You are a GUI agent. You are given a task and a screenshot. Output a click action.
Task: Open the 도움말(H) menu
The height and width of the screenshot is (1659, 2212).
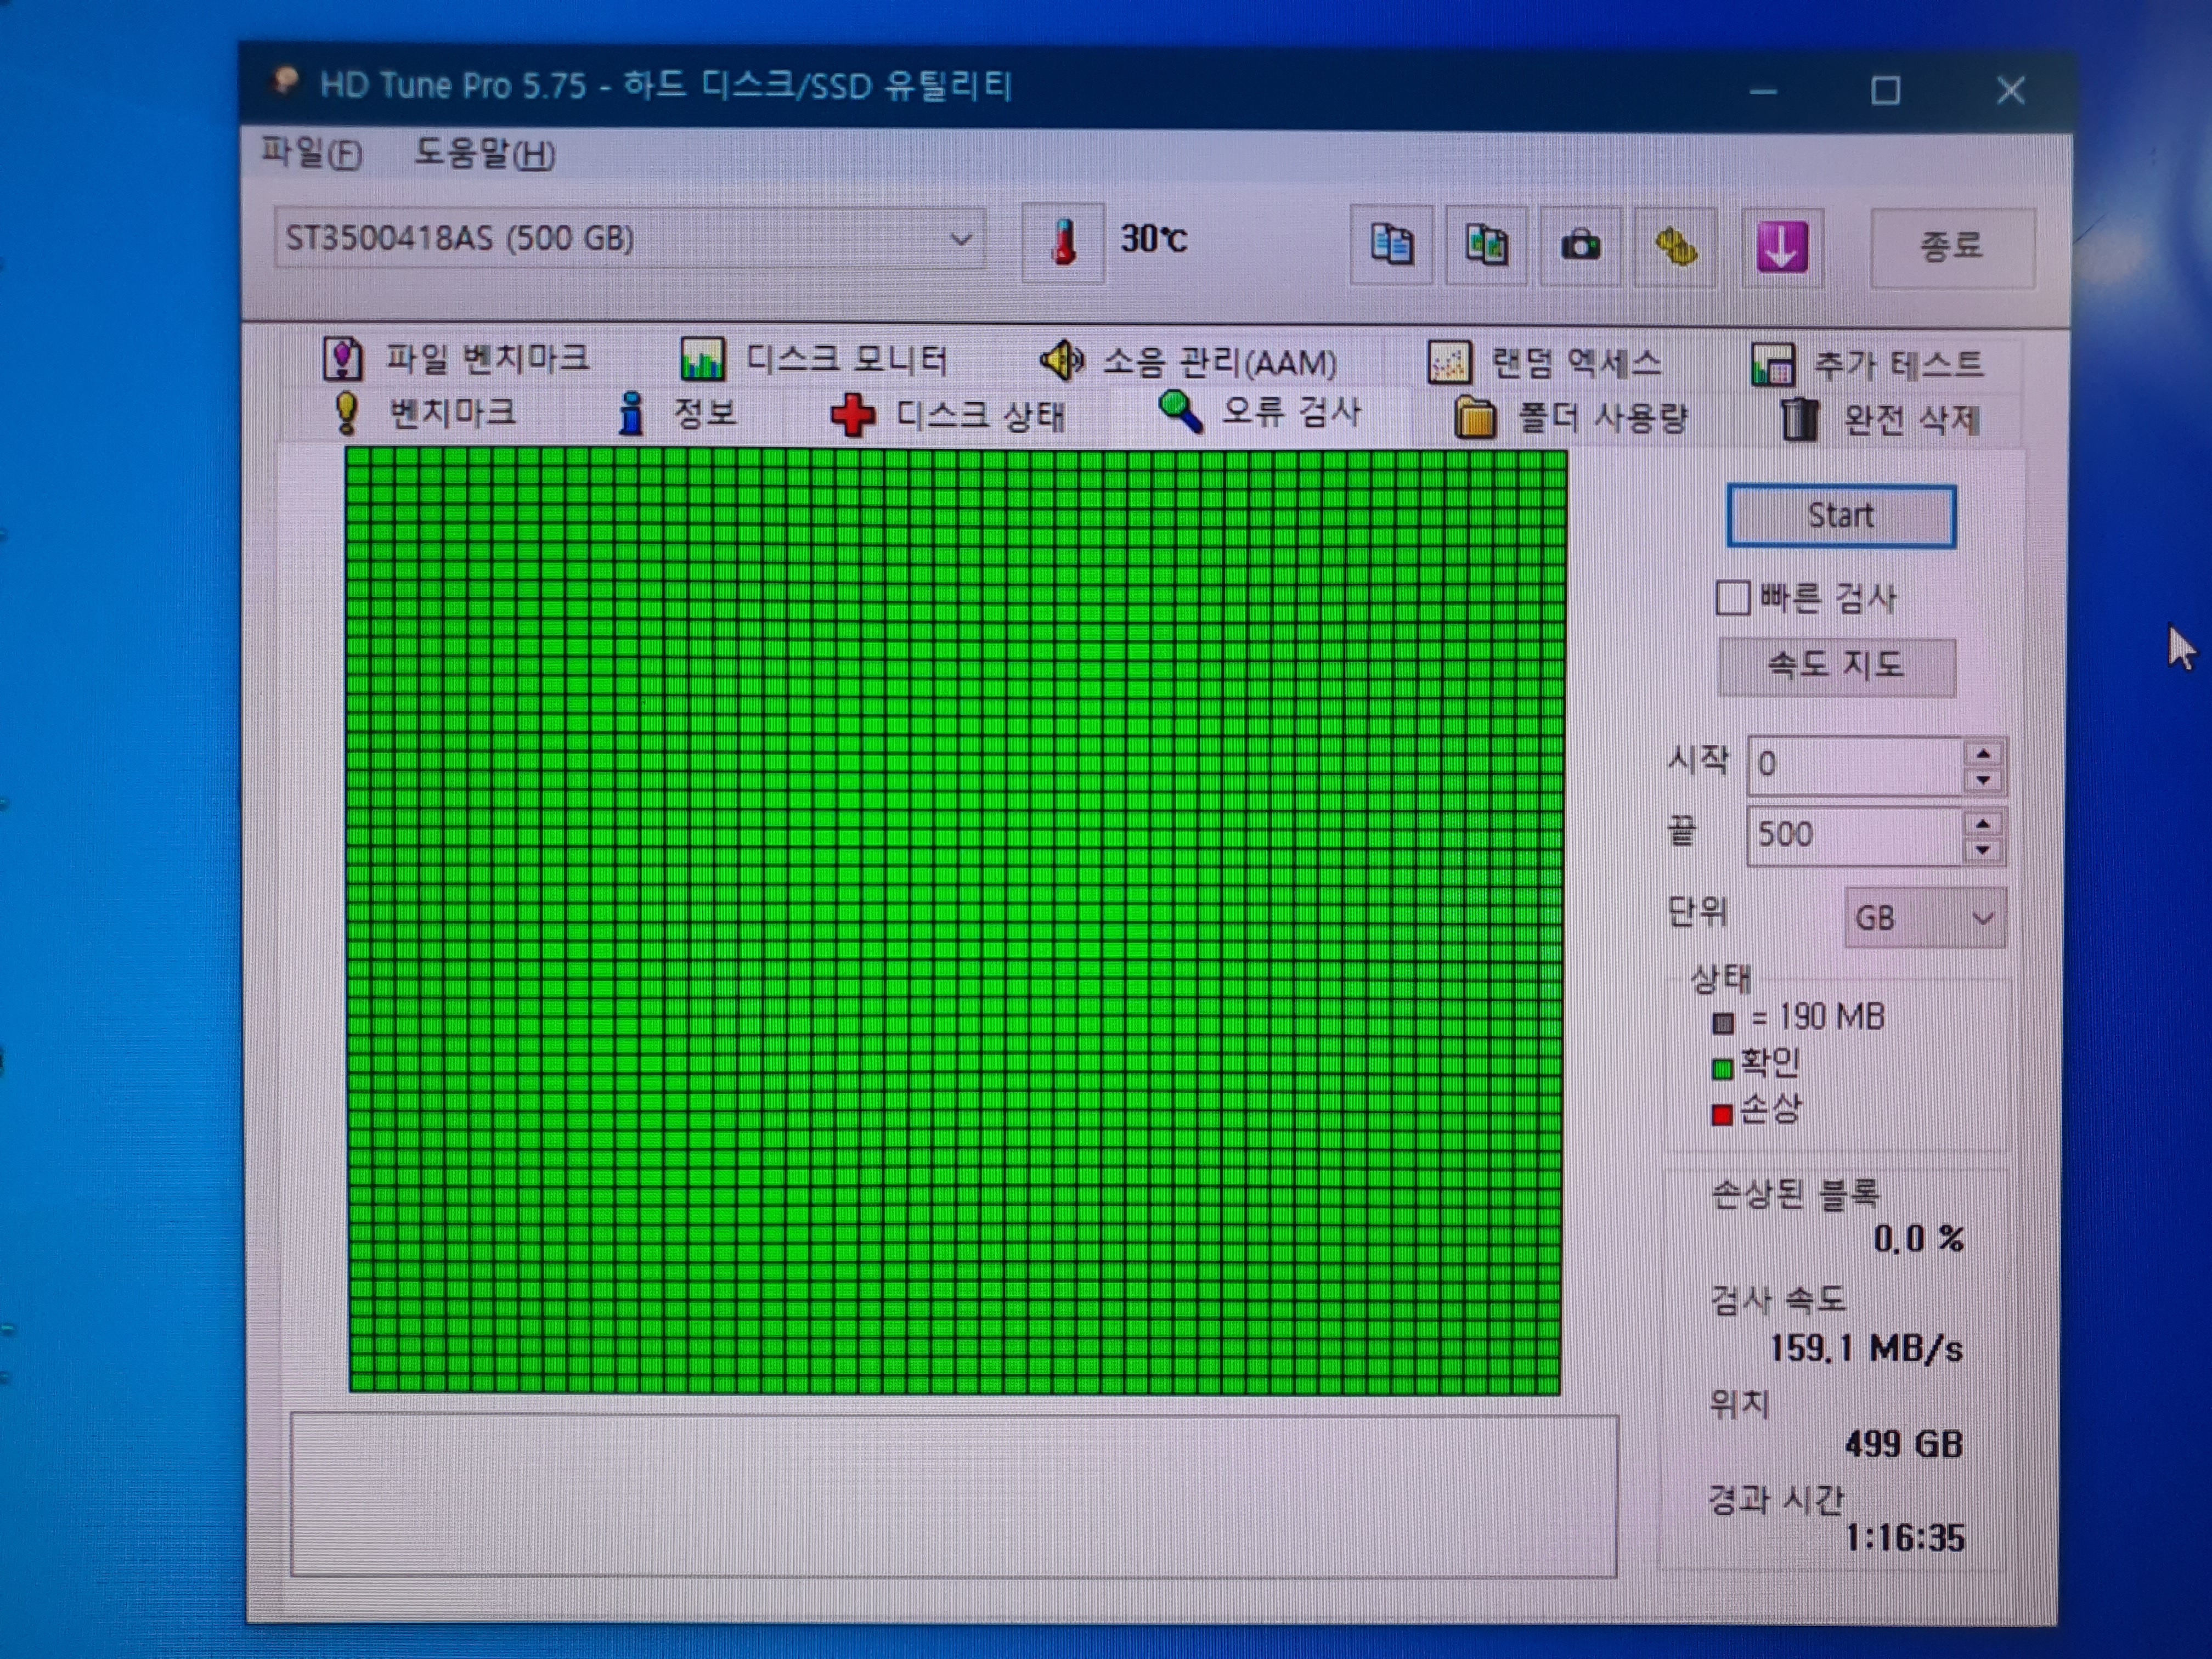[484, 154]
